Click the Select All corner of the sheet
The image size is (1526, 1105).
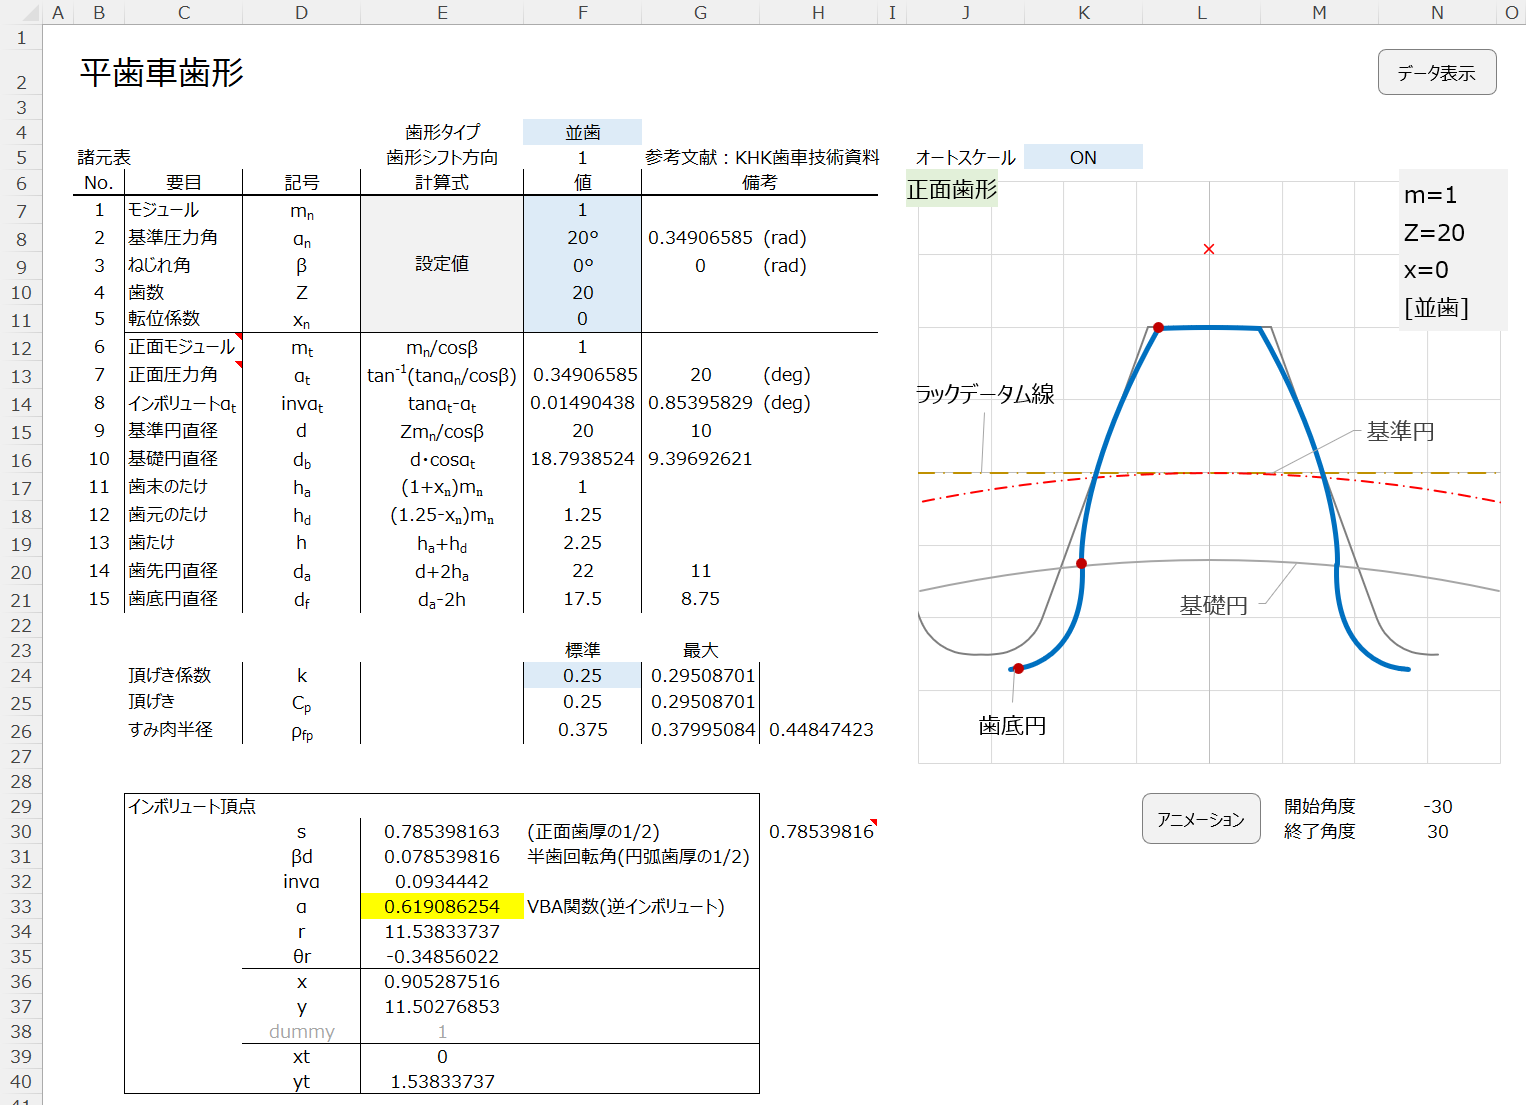click(x=20, y=12)
